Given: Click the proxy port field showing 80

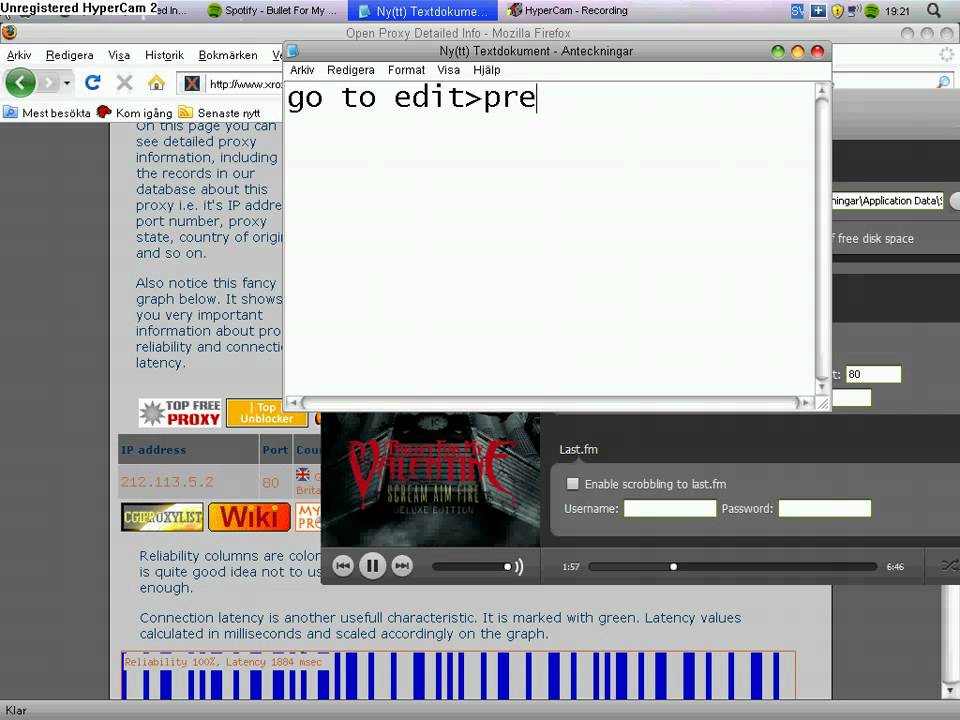Looking at the screenshot, I should point(873,374).
